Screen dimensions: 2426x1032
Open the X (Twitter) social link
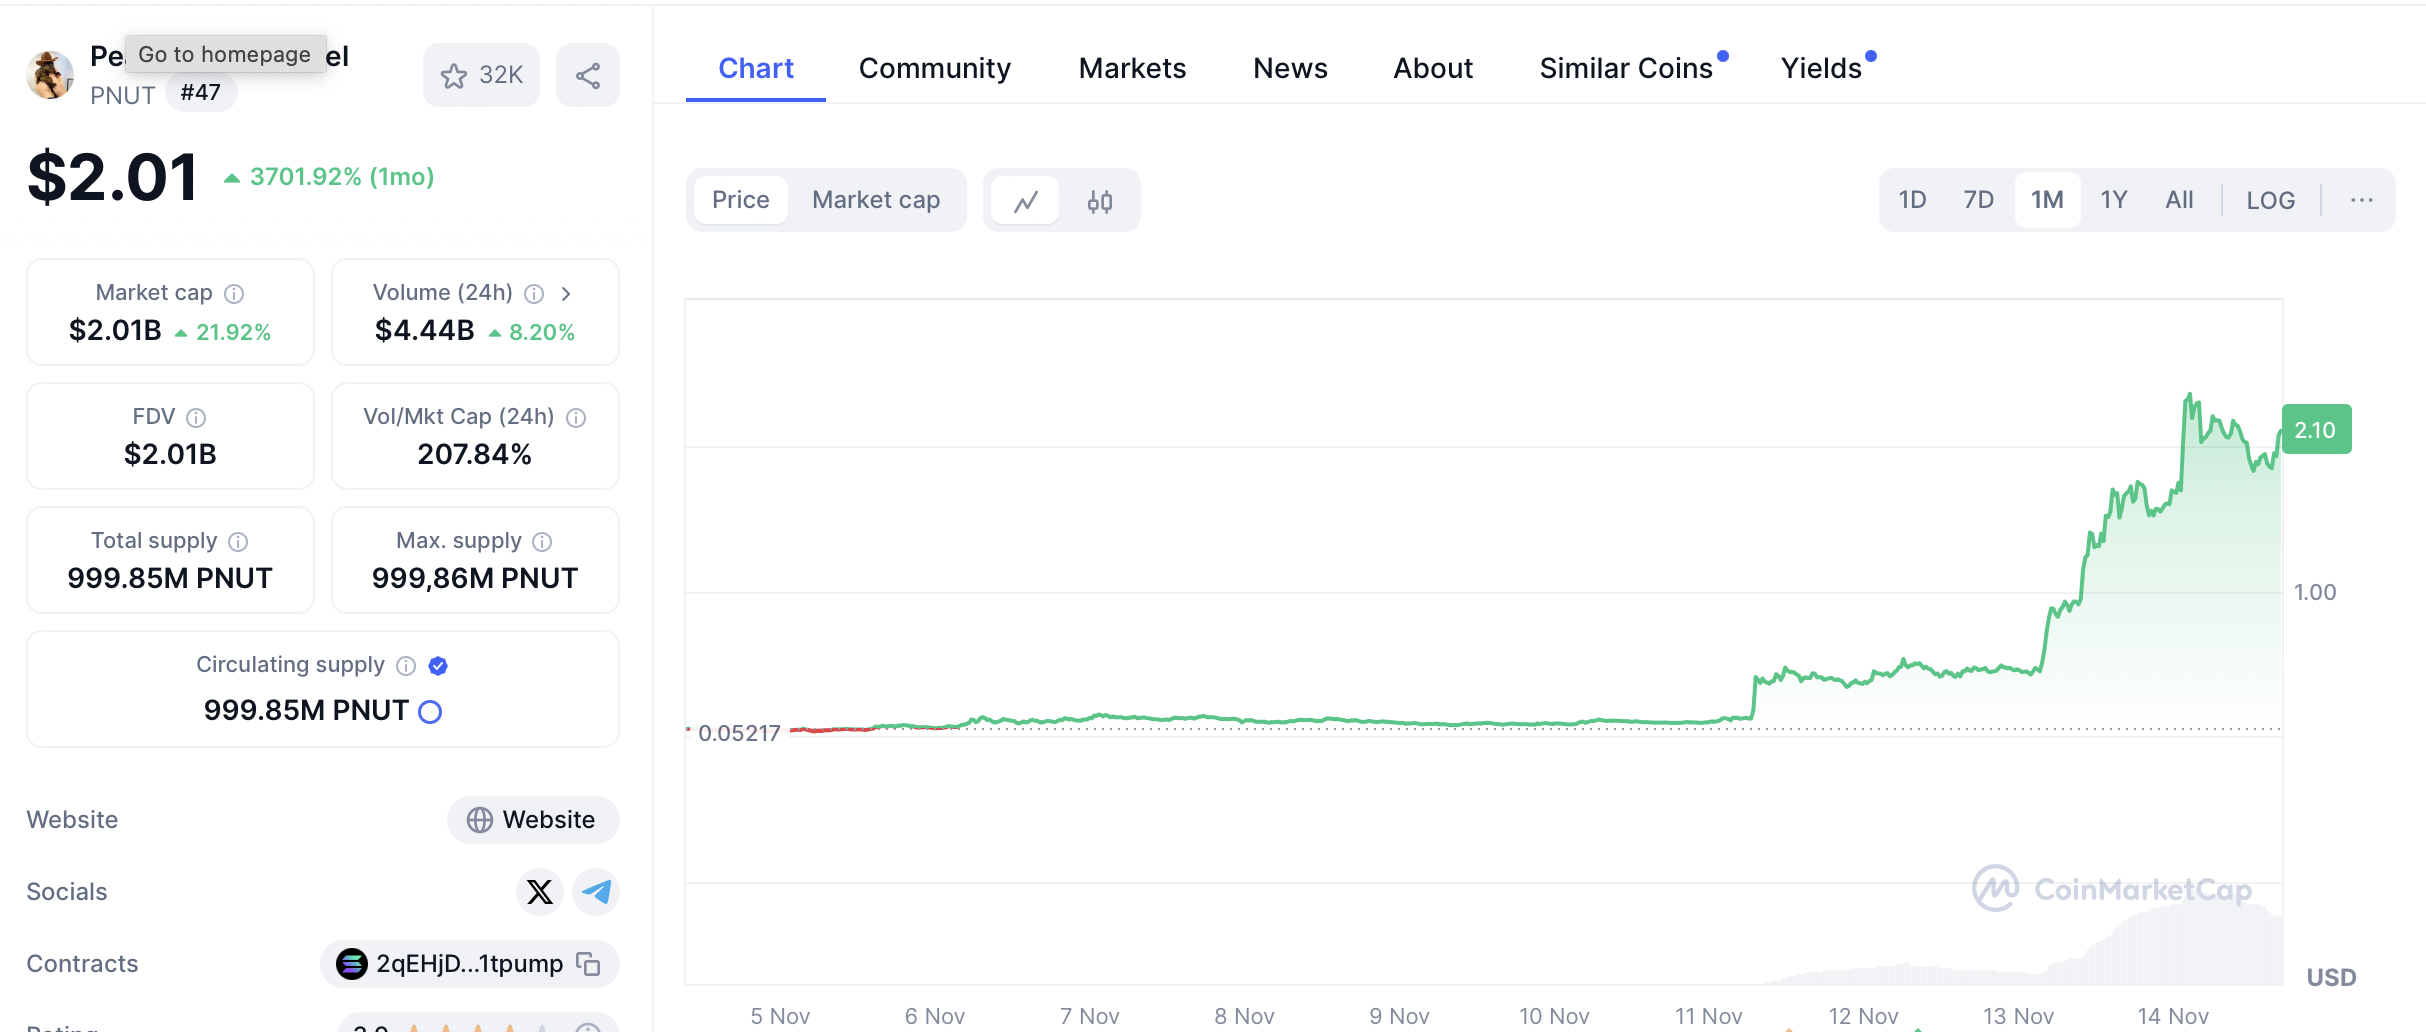540,892
